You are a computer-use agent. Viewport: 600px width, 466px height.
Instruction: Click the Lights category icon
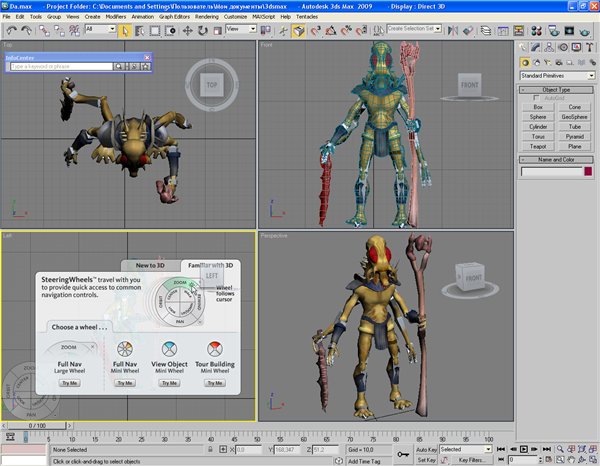(x=548, y=61)
